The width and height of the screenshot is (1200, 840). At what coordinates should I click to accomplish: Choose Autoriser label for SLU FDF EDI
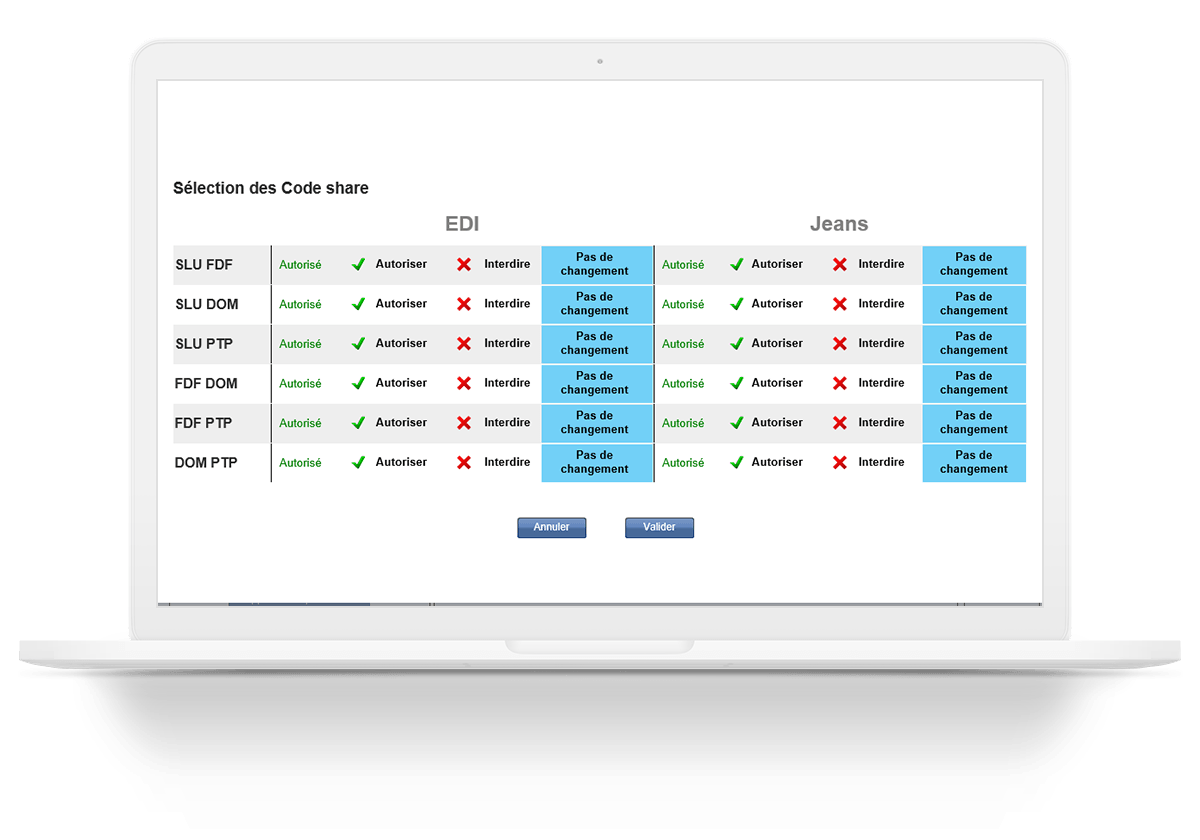coord(401,264)
